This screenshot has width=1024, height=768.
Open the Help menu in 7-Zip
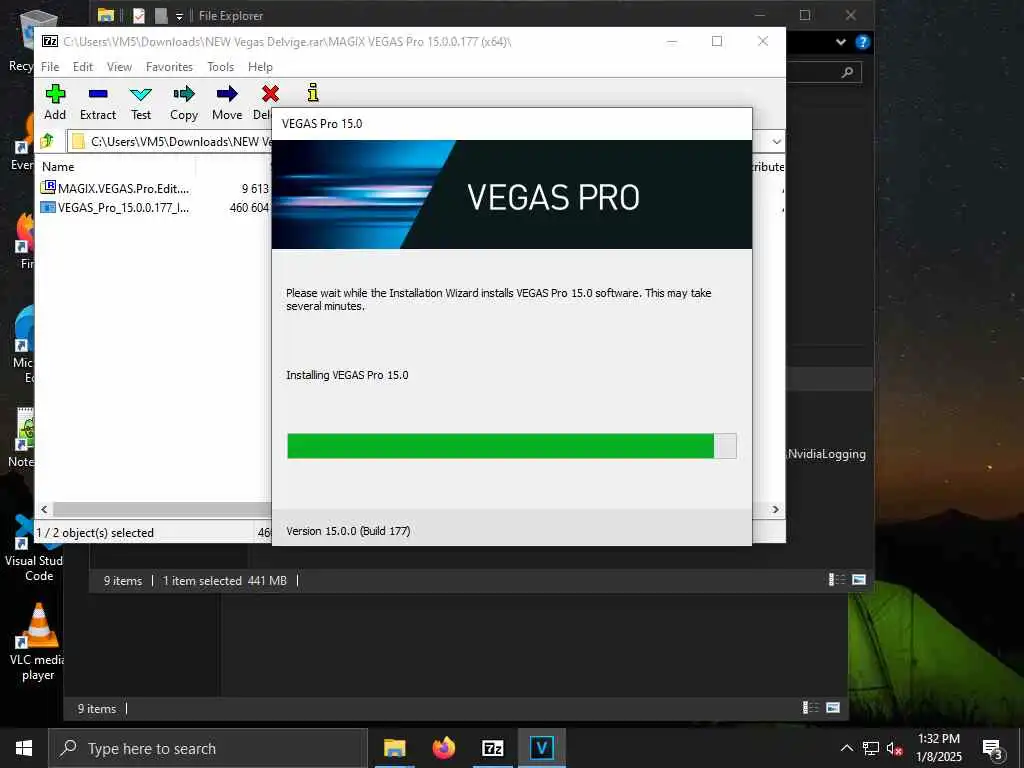[x=260, y=67]
